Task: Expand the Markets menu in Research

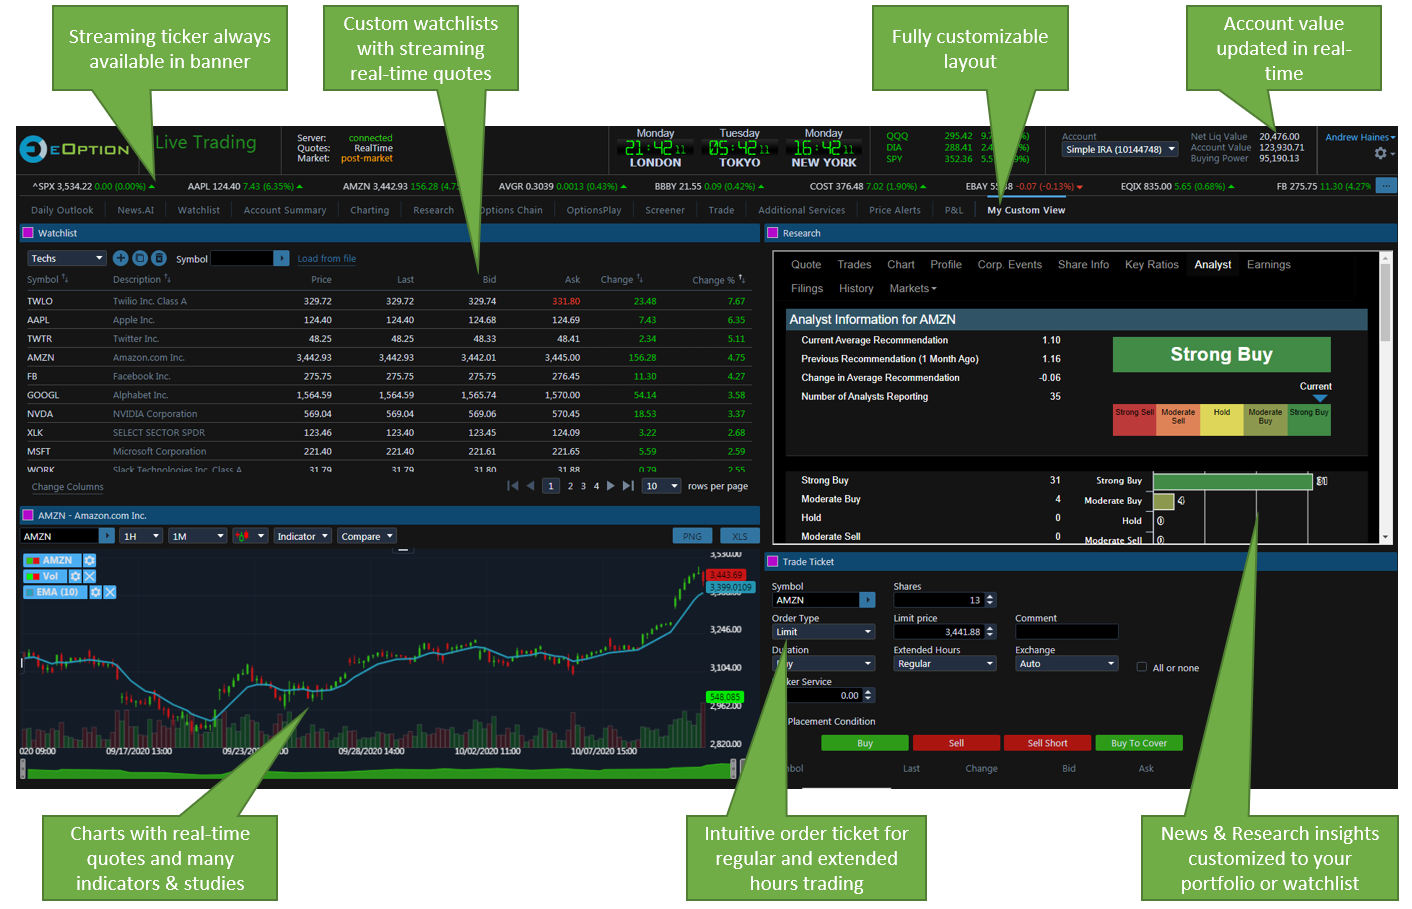Action: pos(913,288)
